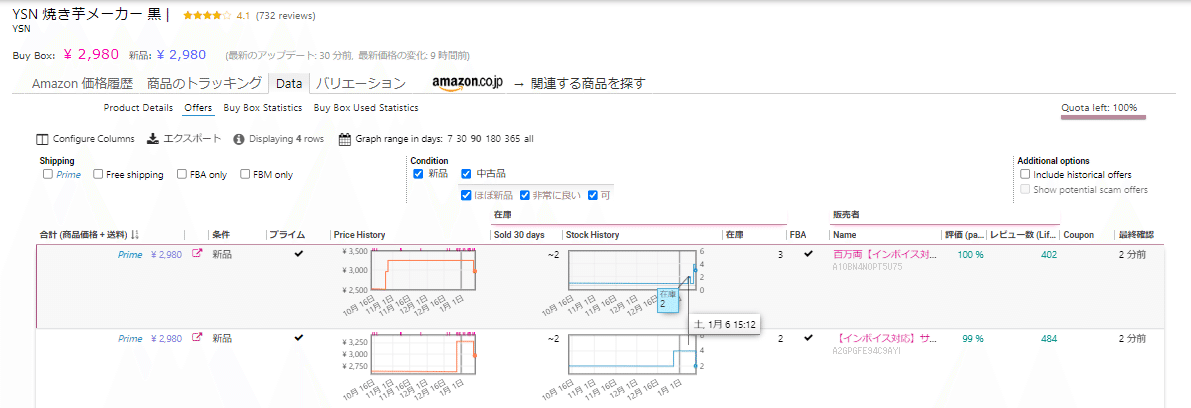Set graph range to 180 days
Screen dimensions: 1191x408
click(494, 139)
